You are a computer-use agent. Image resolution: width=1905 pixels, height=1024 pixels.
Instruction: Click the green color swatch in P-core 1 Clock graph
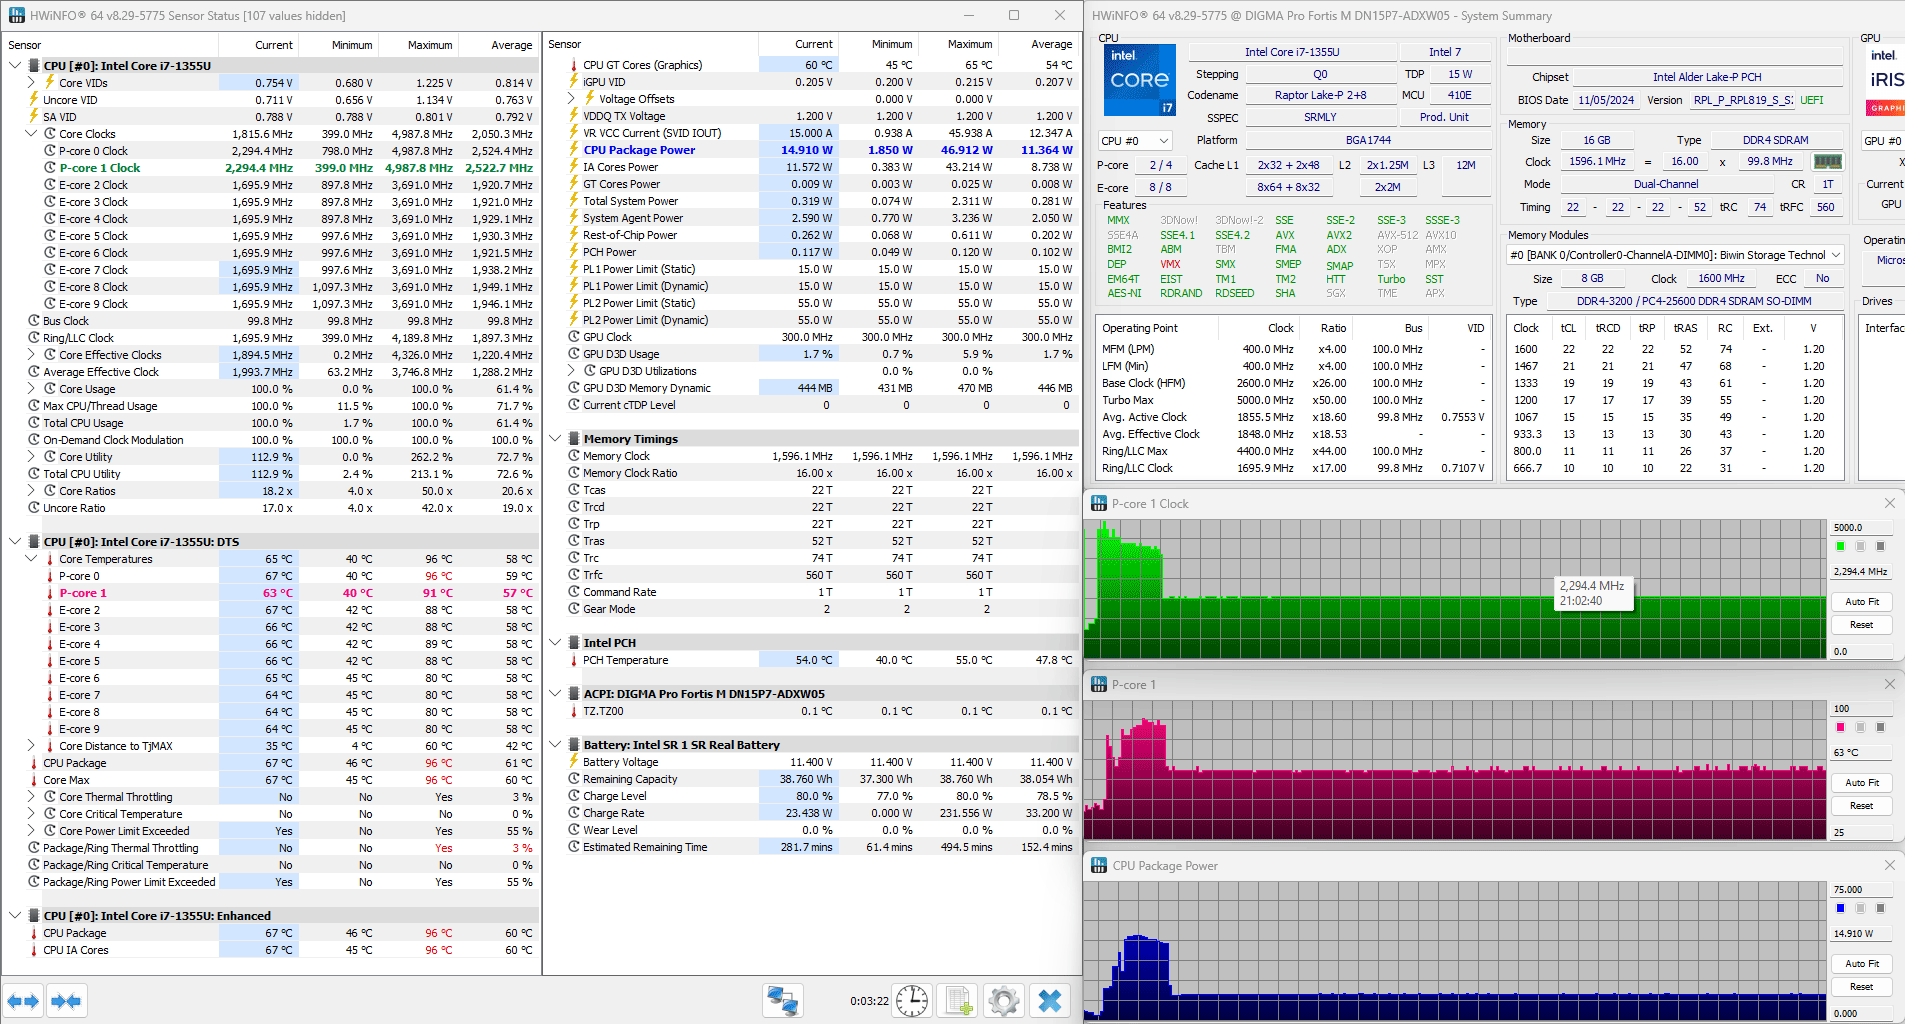[1840, 546]
